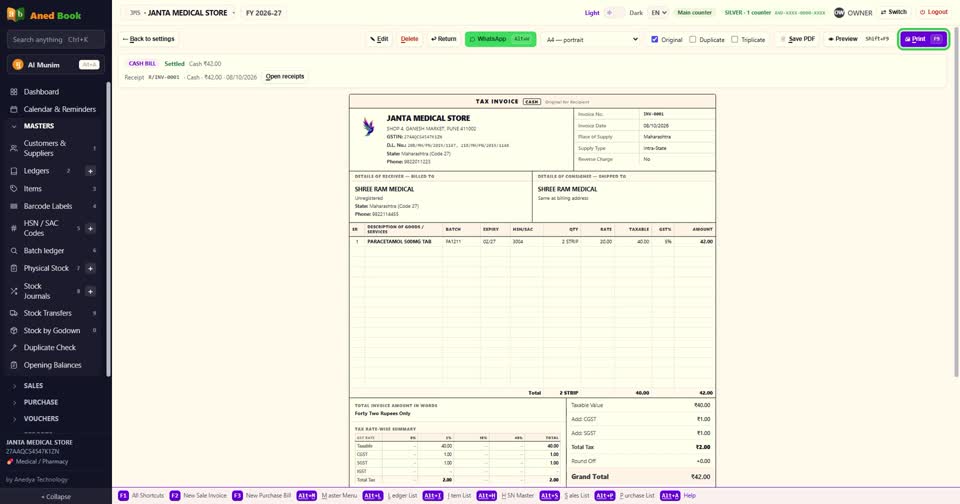960x504 pixels.
Task: Click the Aned Book logo
Action: click(15, 14)
